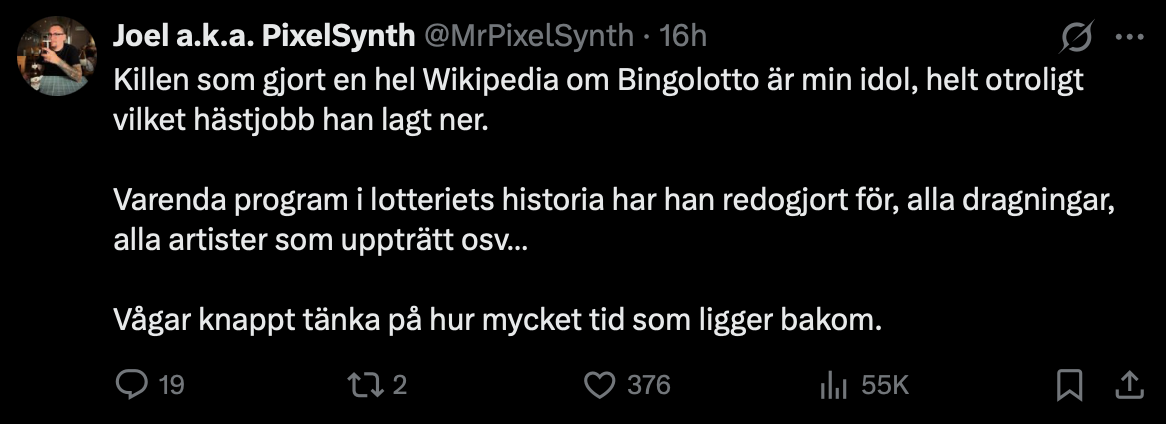This screenshot has height=424, width=1166.
Task: Click the @MrPixelSynth handle
Action: 529,35
